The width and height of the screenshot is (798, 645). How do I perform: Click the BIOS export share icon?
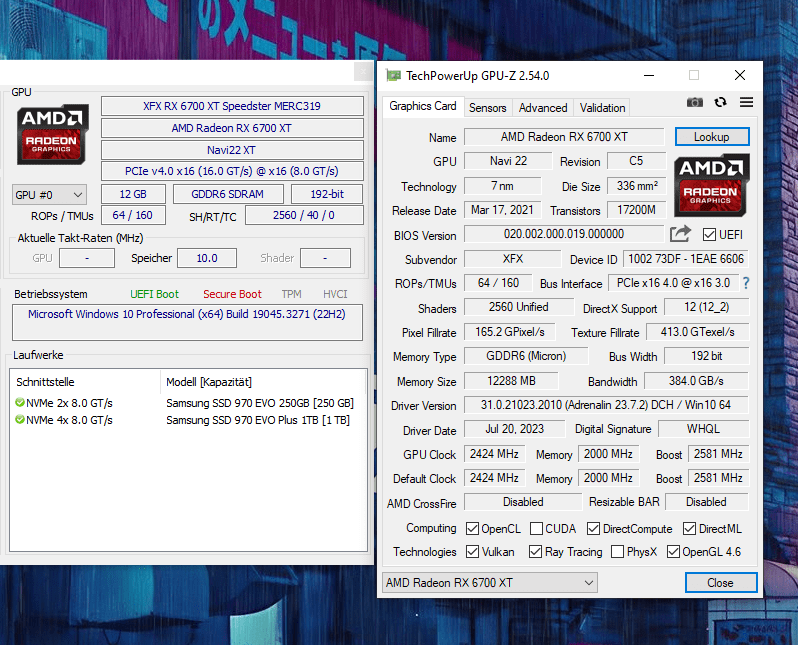(x=680, y=234)
